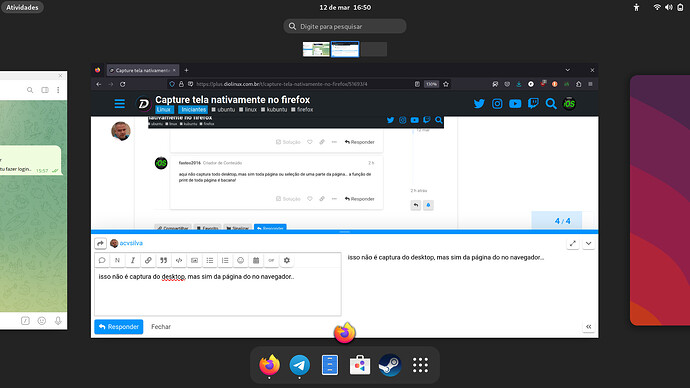This screenshot has width=690, height=388.
Task: Upload an image in composer
Action: coord(194,260)
